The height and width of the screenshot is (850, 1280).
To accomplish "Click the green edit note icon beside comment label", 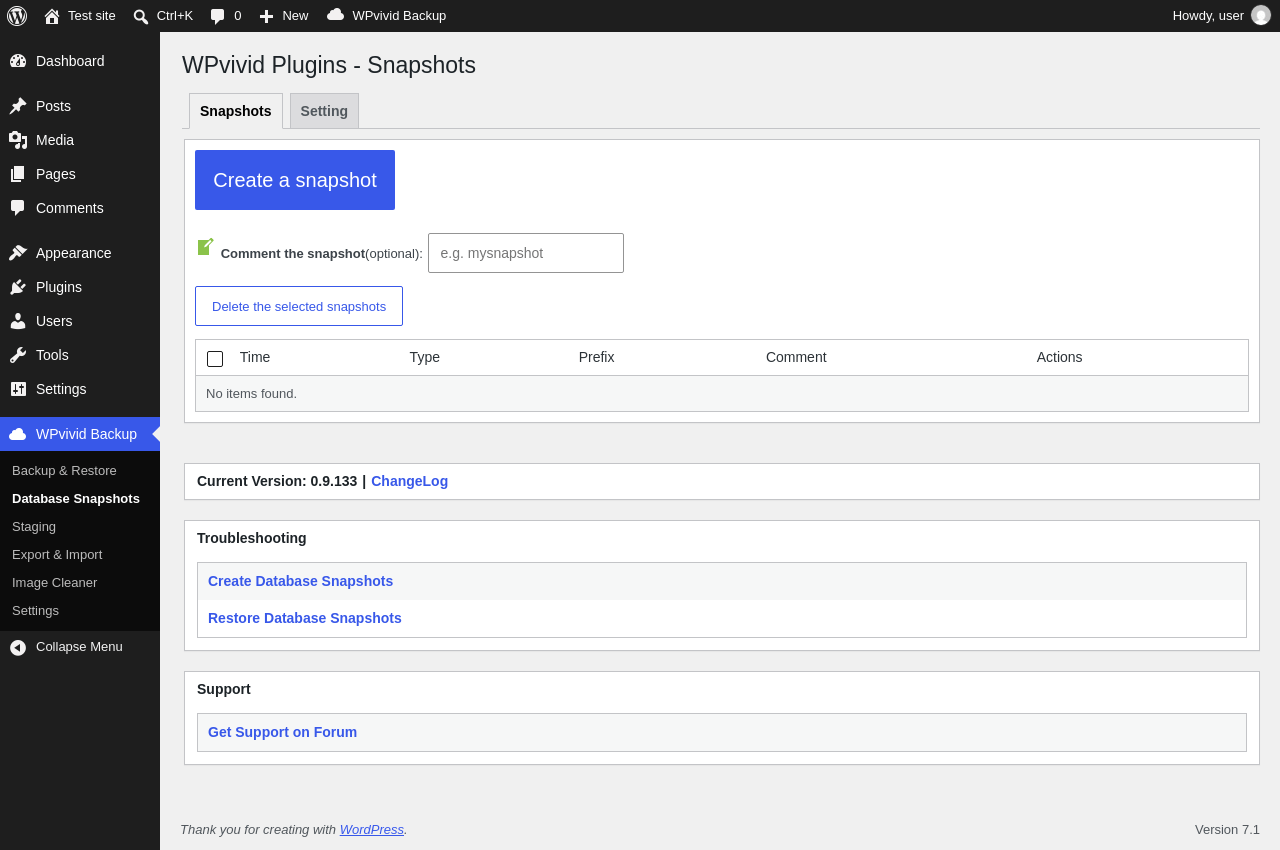I will tap(206, 246).
